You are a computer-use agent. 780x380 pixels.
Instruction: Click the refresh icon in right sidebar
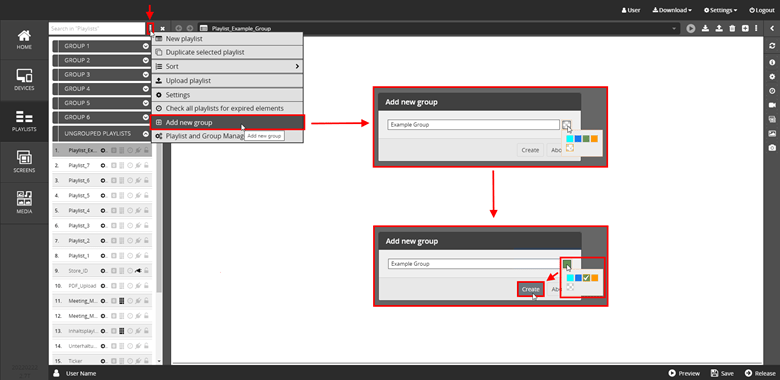(x=772, y=45)
